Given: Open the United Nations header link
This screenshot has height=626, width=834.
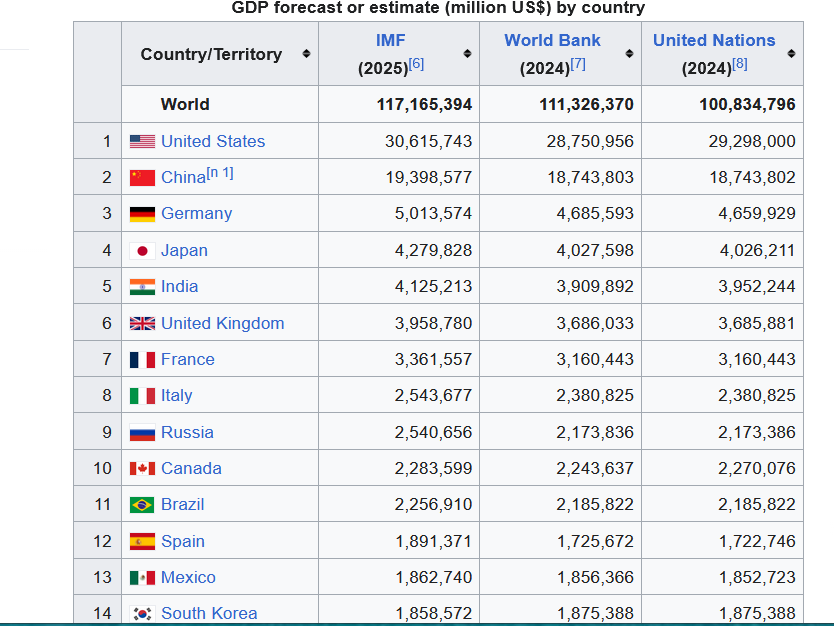Looking at the screenshot, I should coord(714,40).
